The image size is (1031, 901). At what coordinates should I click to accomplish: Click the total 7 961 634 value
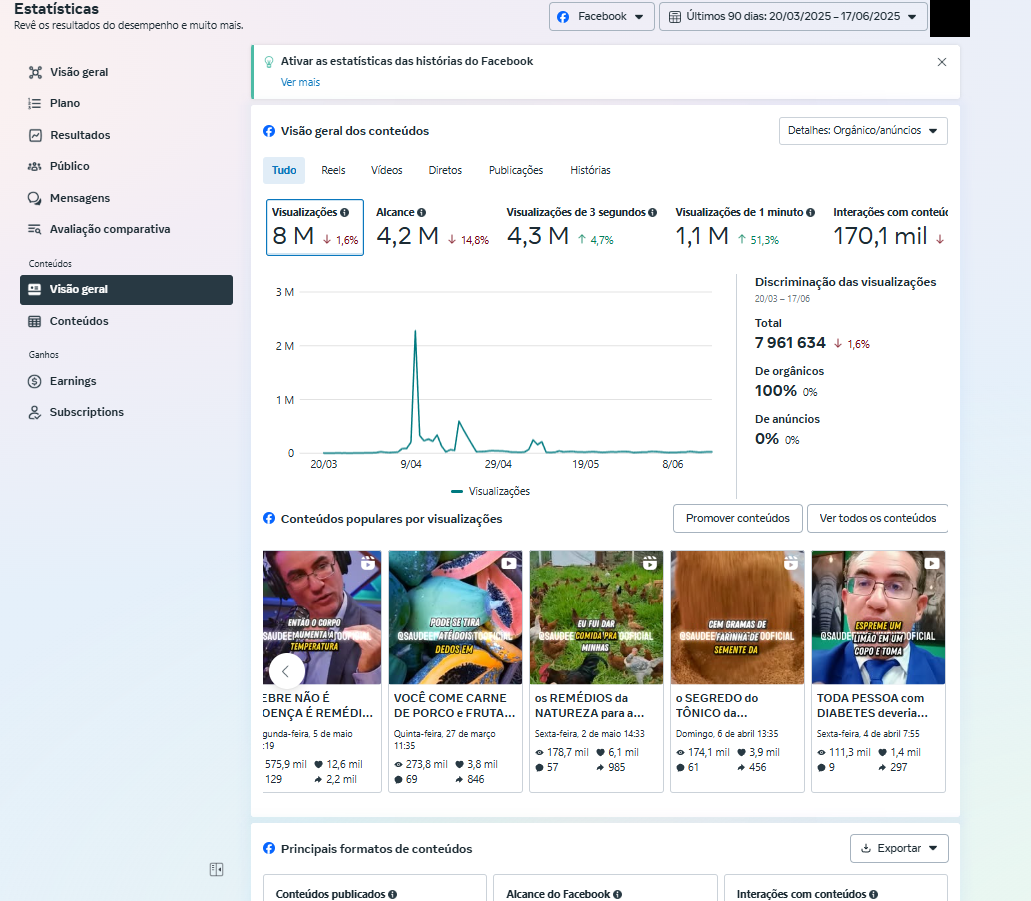(x=790, y=343)
